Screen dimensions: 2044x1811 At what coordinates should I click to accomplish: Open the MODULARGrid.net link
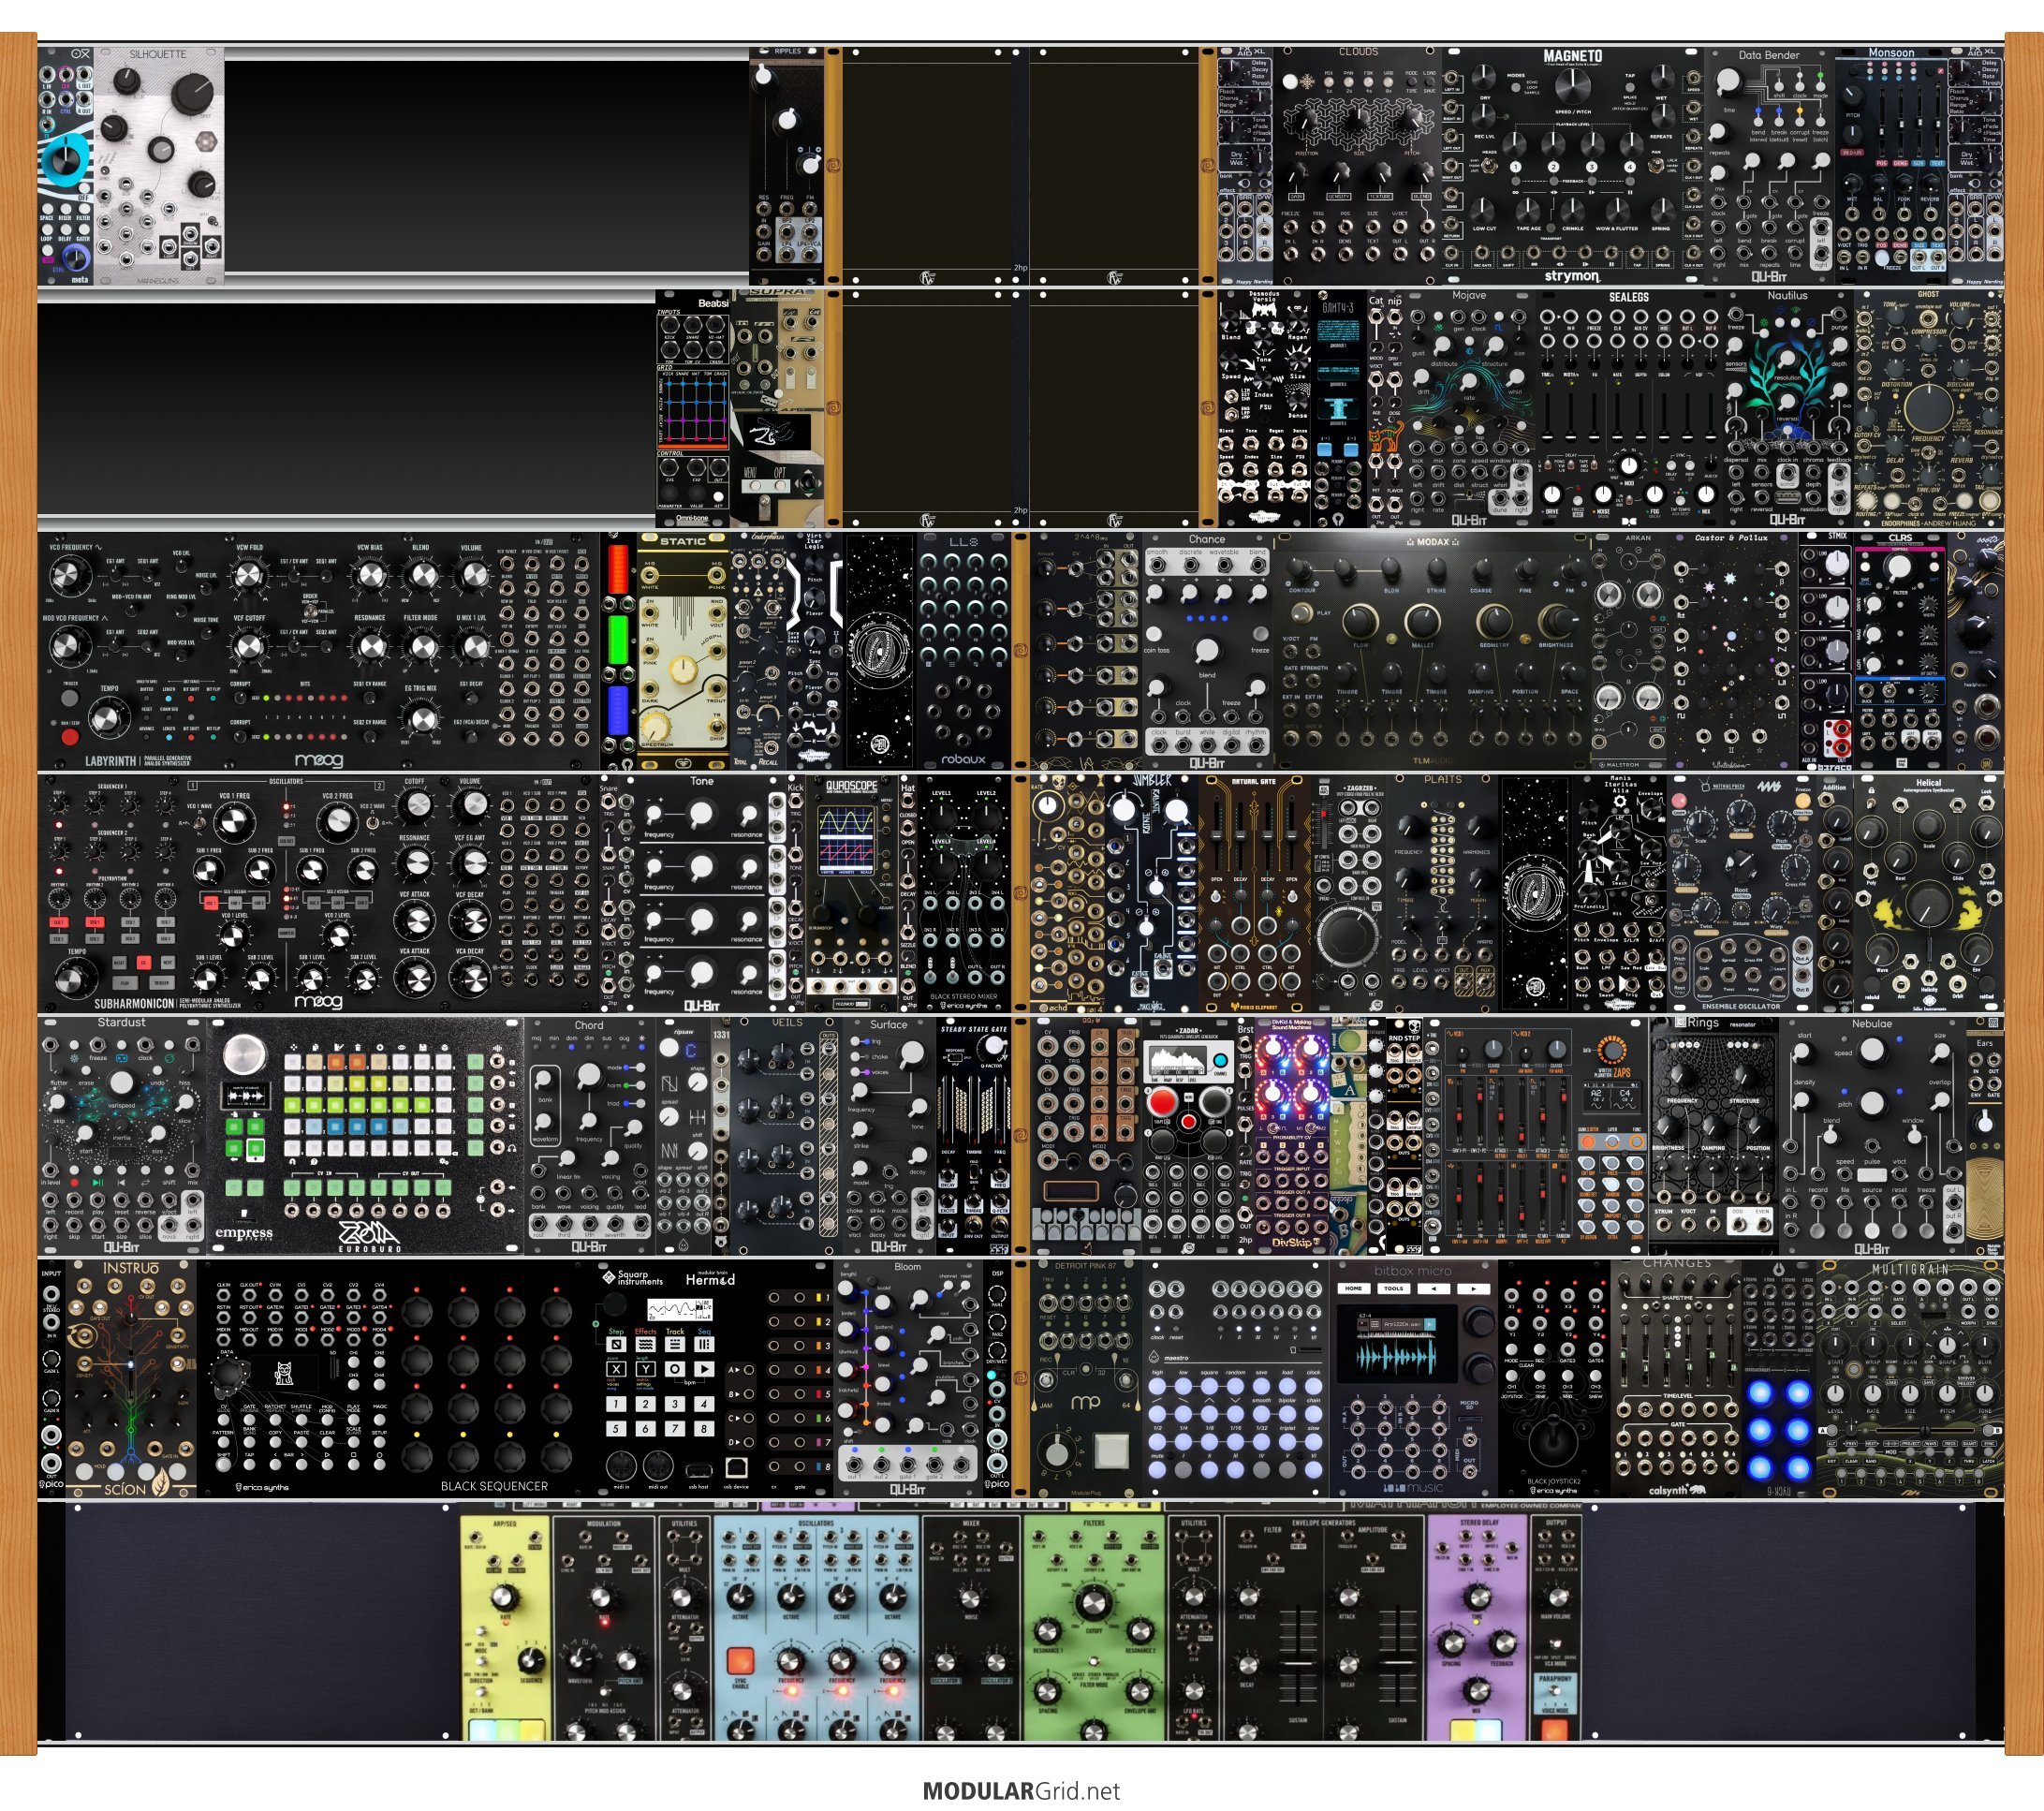tap(1021, 1790)
